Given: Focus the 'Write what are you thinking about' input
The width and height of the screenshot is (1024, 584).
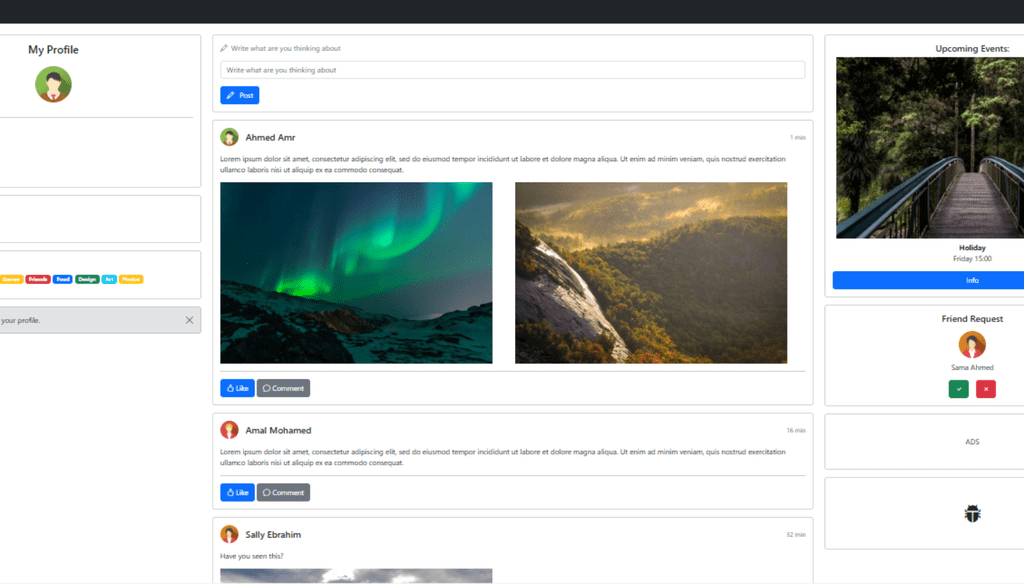Looking at the screenshot, I should 513,70.
